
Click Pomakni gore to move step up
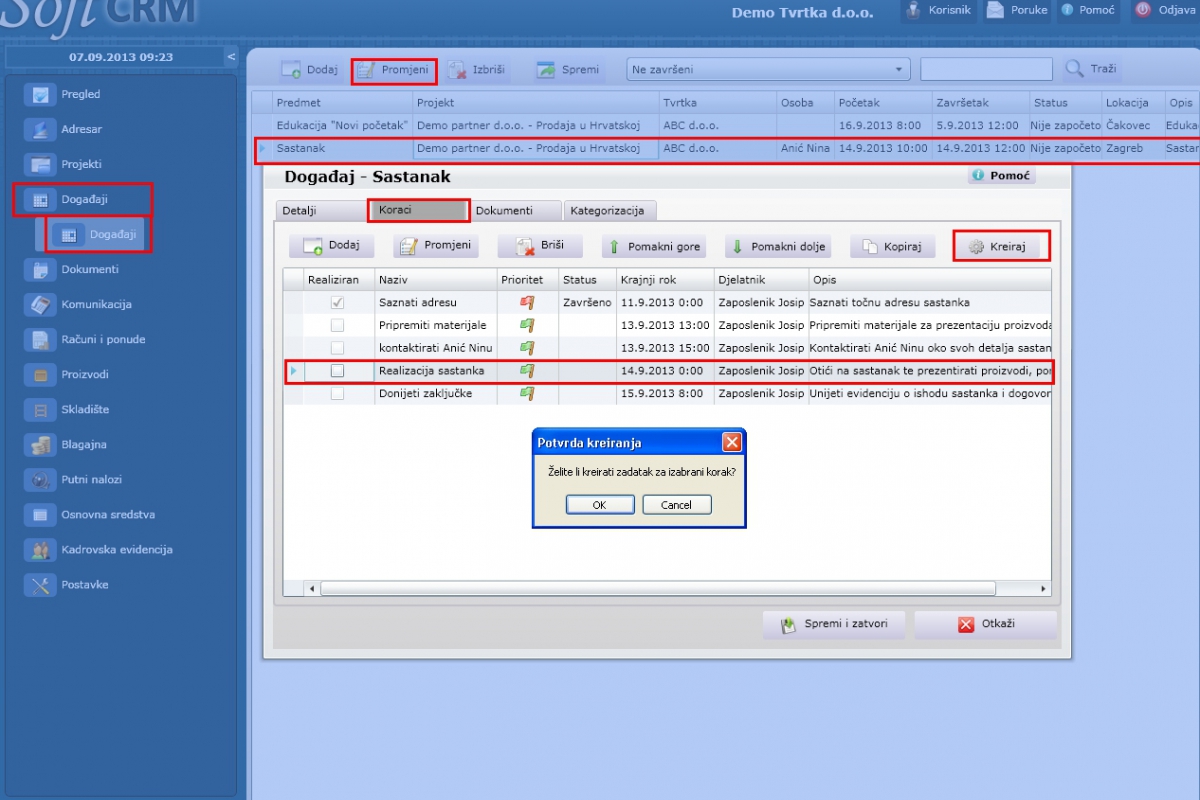pyautogui.click(x=655, y=247)
